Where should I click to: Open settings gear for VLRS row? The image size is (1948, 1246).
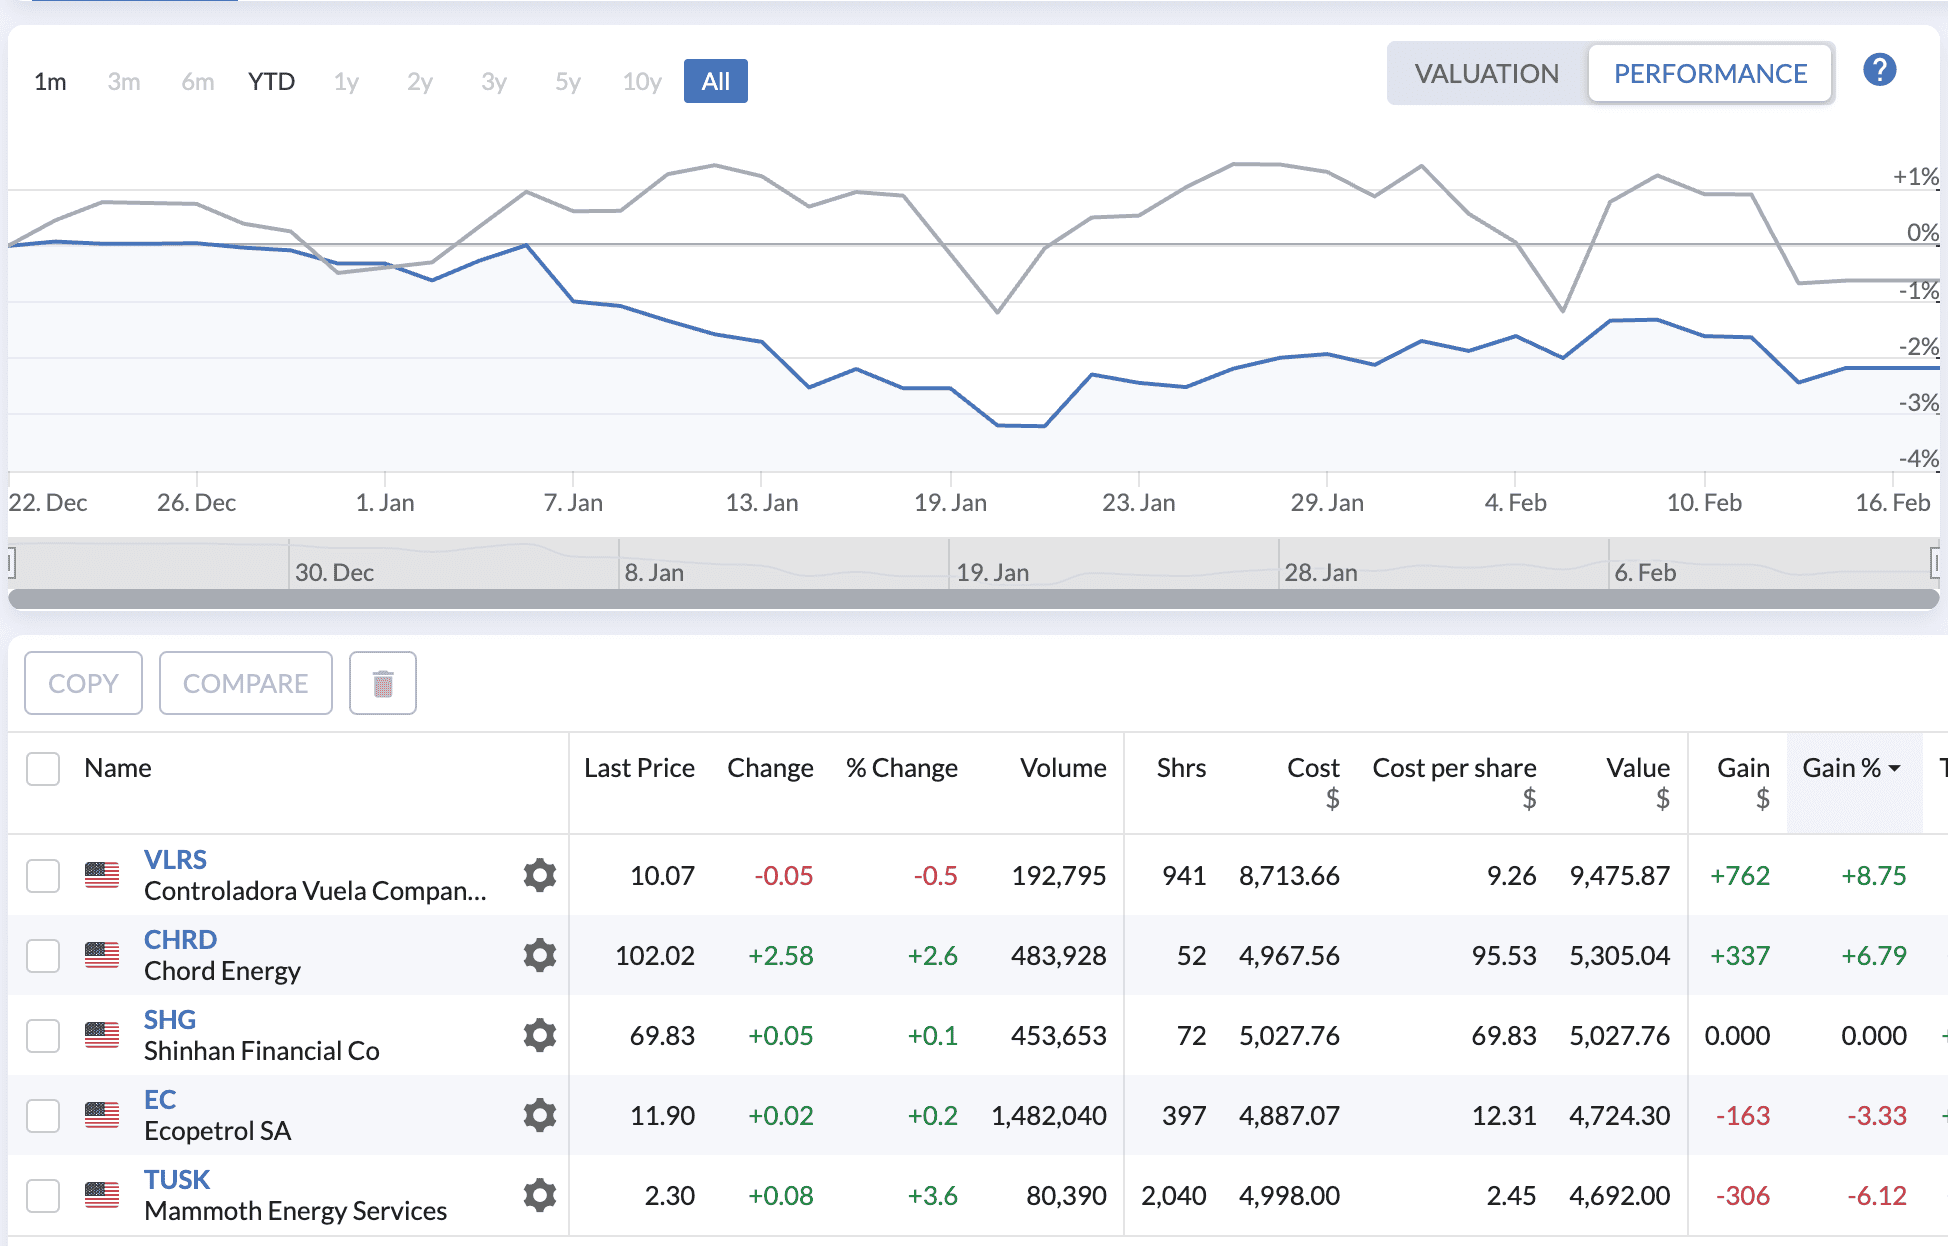[540, 875]
